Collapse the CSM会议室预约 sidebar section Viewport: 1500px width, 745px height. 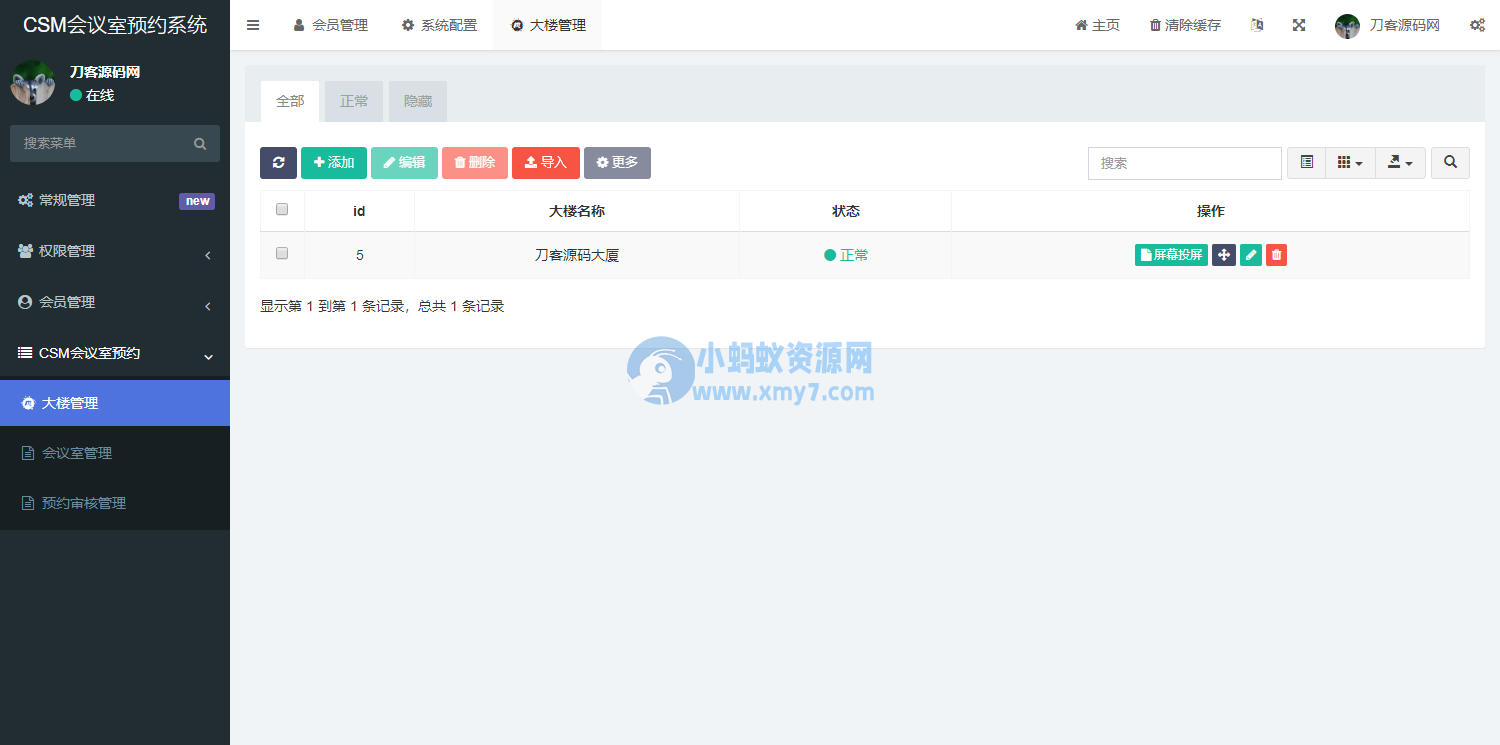[x=115, y=353]
